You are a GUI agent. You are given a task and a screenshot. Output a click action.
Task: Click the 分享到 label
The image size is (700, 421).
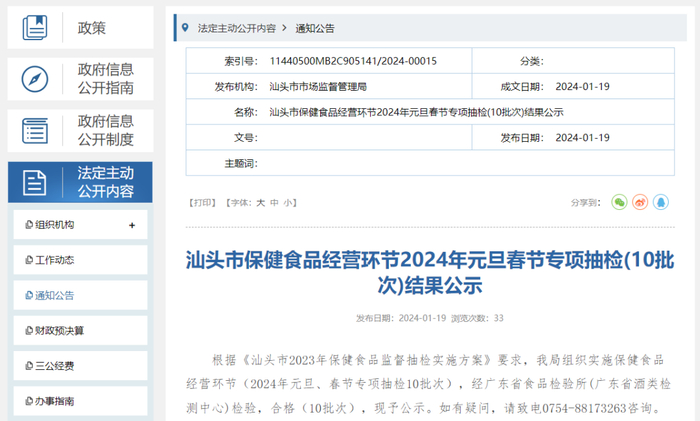pos(586,203)
